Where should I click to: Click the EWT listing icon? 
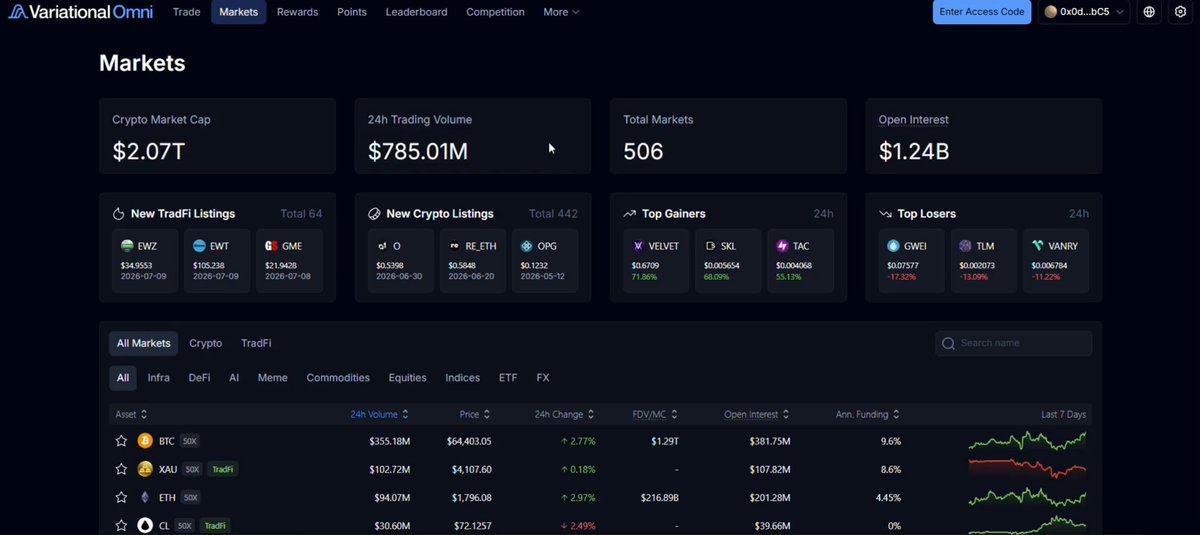coord(199,246)
